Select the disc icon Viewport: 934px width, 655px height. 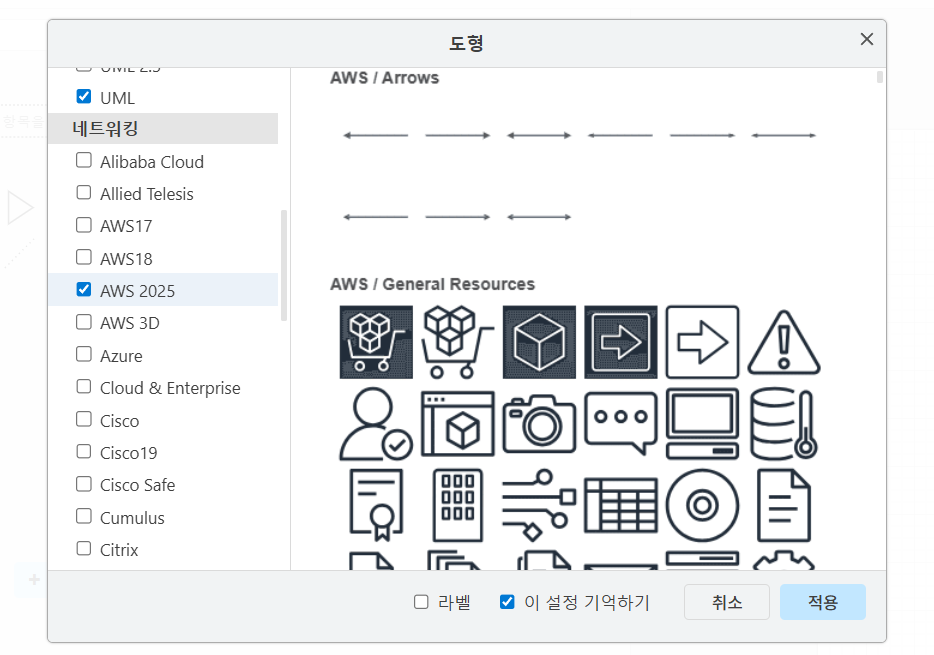702,506
